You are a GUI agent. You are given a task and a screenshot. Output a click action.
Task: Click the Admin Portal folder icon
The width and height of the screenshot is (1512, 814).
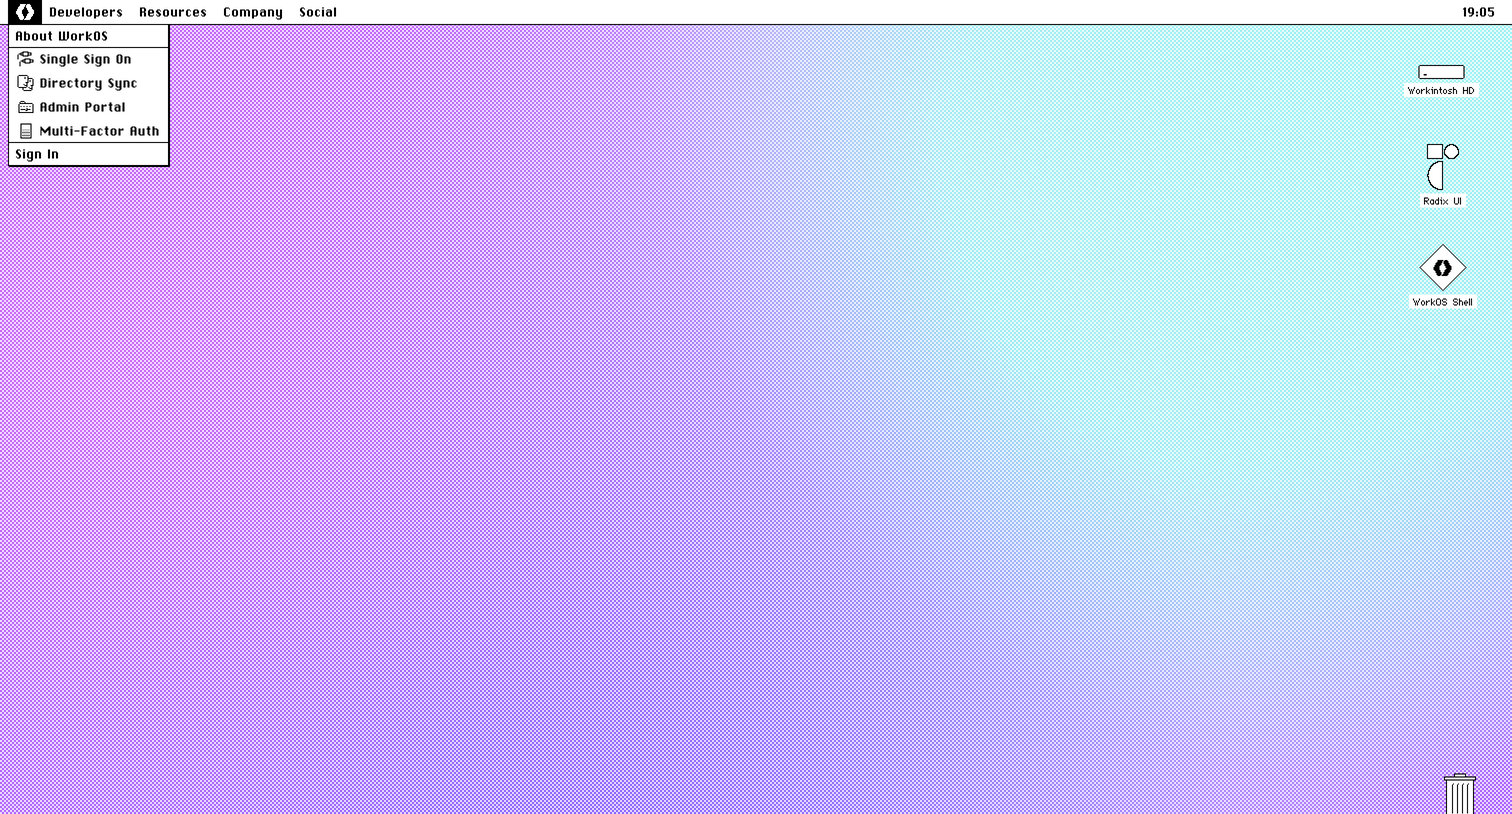(26, 107)
